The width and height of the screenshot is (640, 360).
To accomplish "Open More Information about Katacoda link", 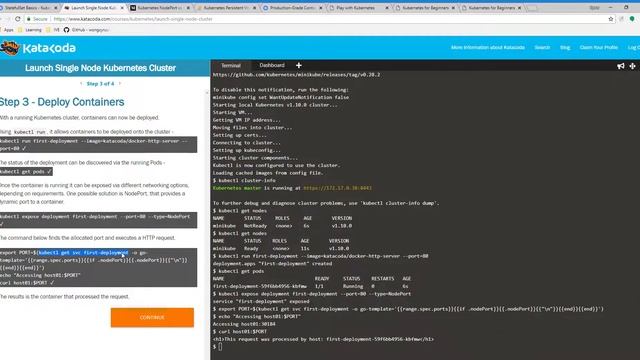I will click(488, 47).
